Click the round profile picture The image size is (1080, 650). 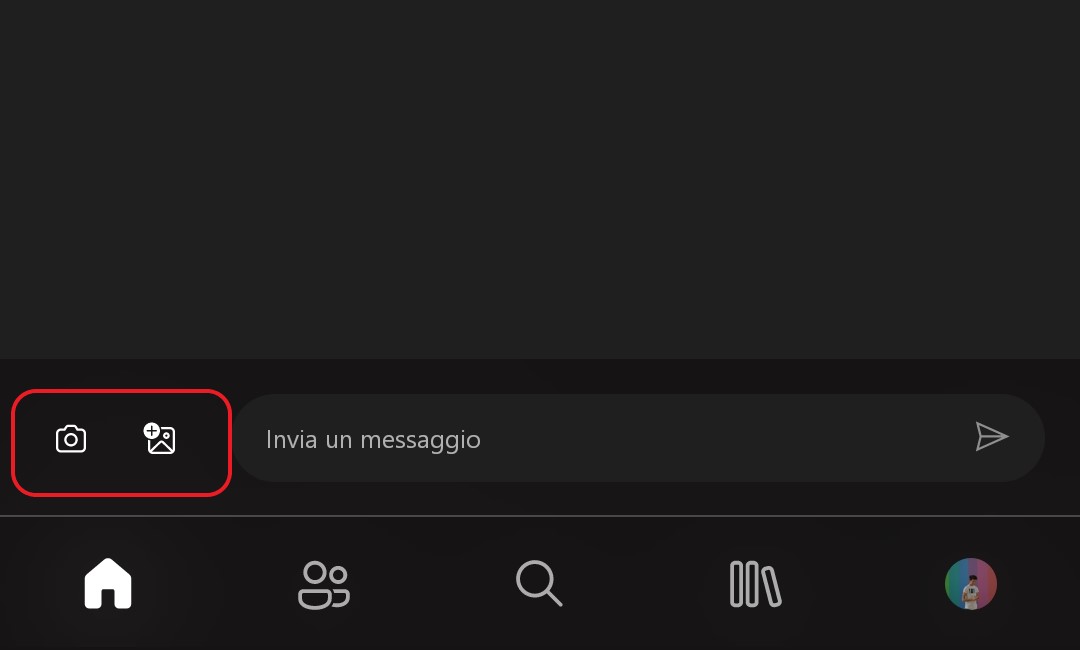click(x=970, y=584)
